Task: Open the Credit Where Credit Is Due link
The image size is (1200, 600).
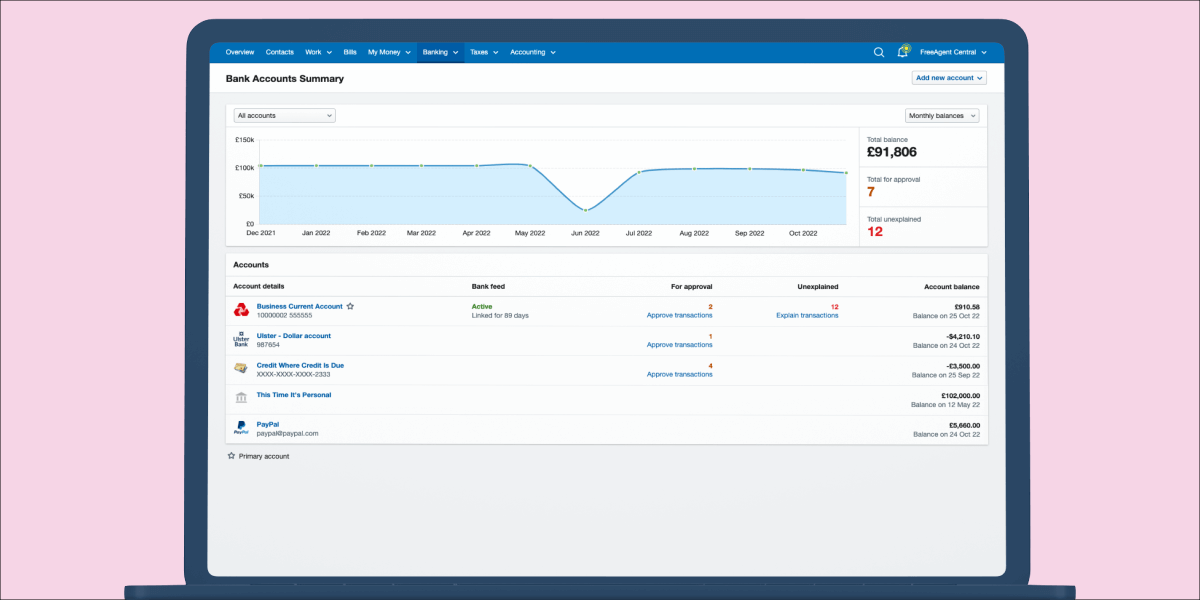Action: (x=300, y=365)
